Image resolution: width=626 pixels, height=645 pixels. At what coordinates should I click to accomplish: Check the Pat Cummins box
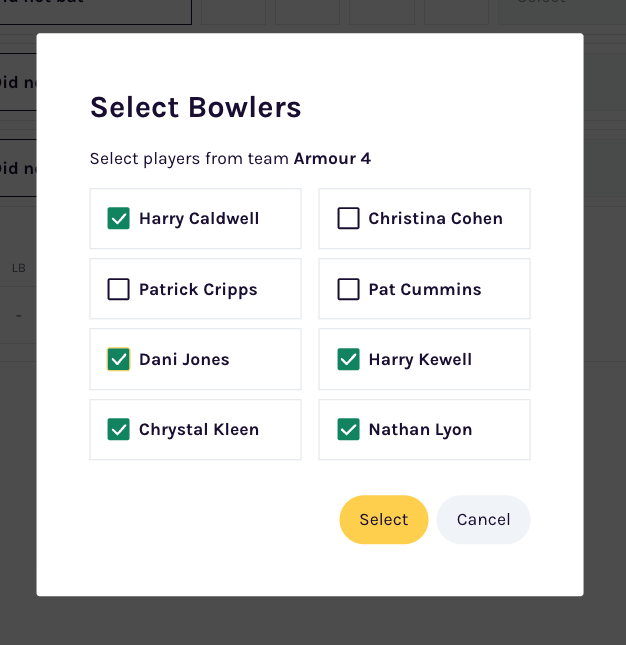pos(348,290)
